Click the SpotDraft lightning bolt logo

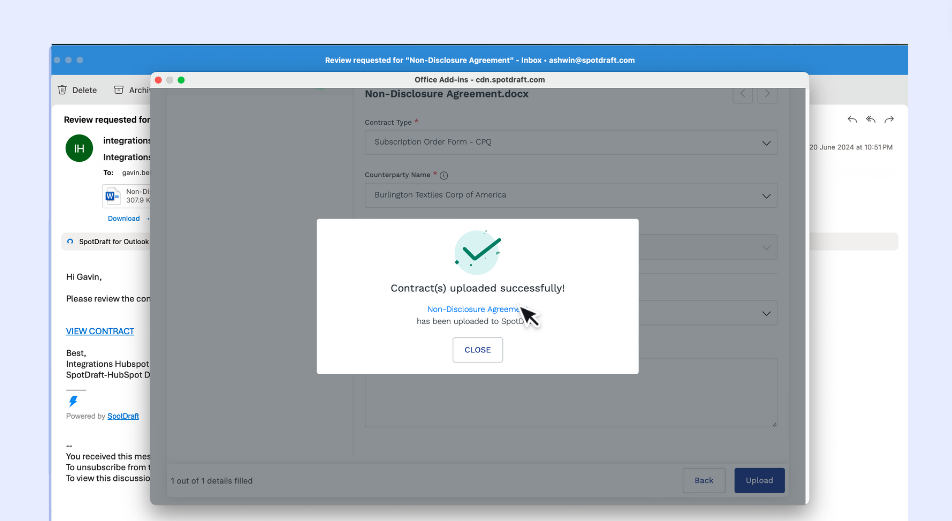[73, 401]
